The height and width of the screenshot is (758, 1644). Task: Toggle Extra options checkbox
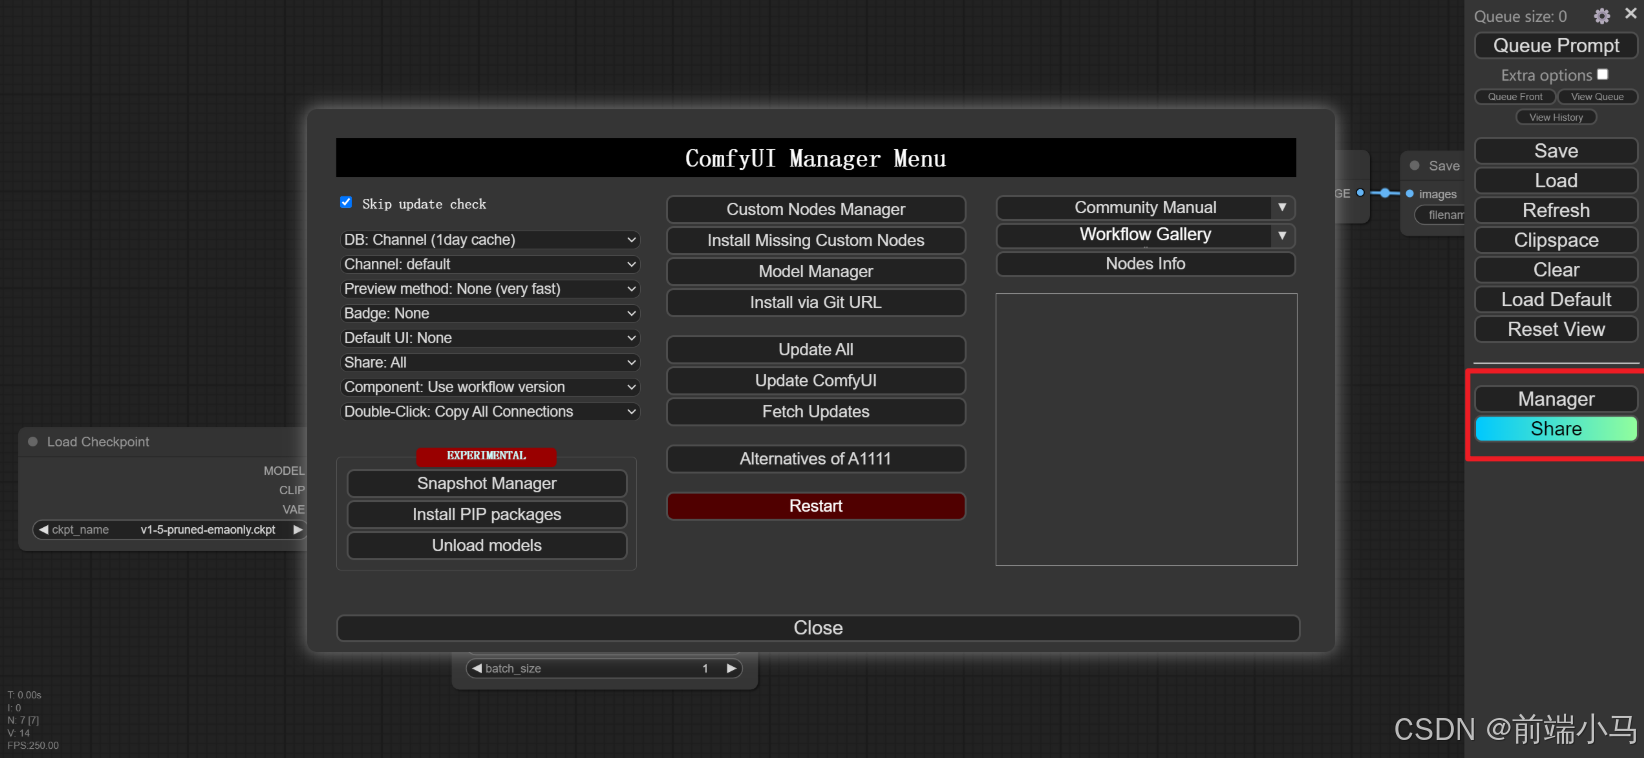[1603, 74]
